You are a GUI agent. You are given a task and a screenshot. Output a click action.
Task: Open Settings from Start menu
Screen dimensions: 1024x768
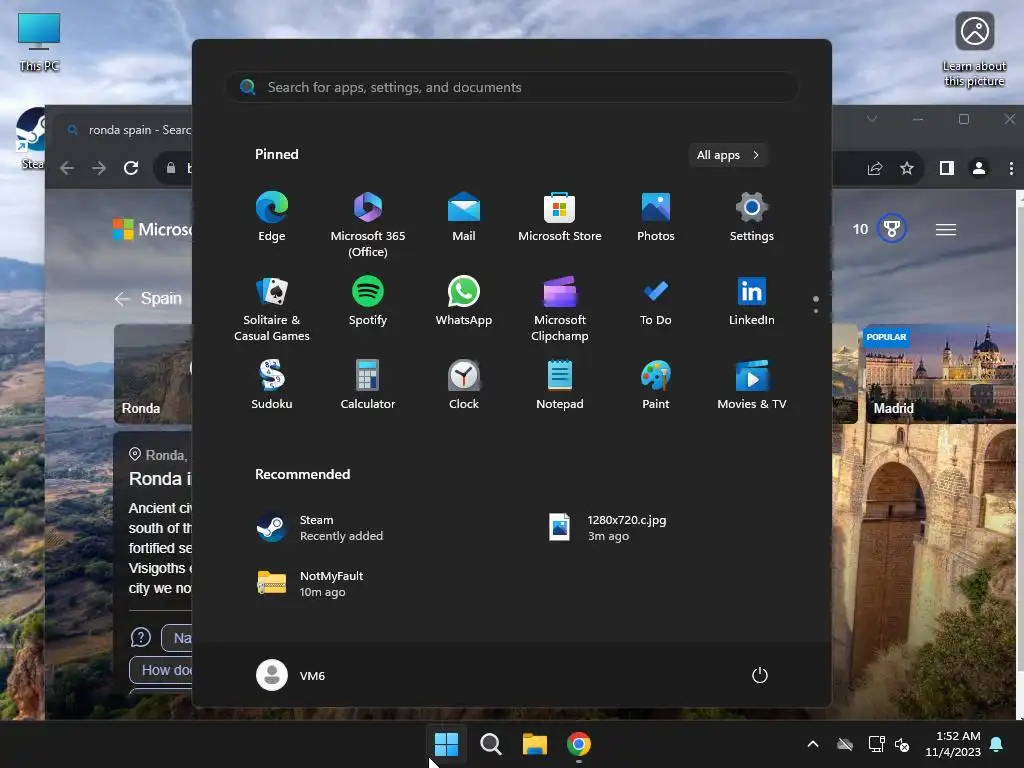click(x=752, y=217)
